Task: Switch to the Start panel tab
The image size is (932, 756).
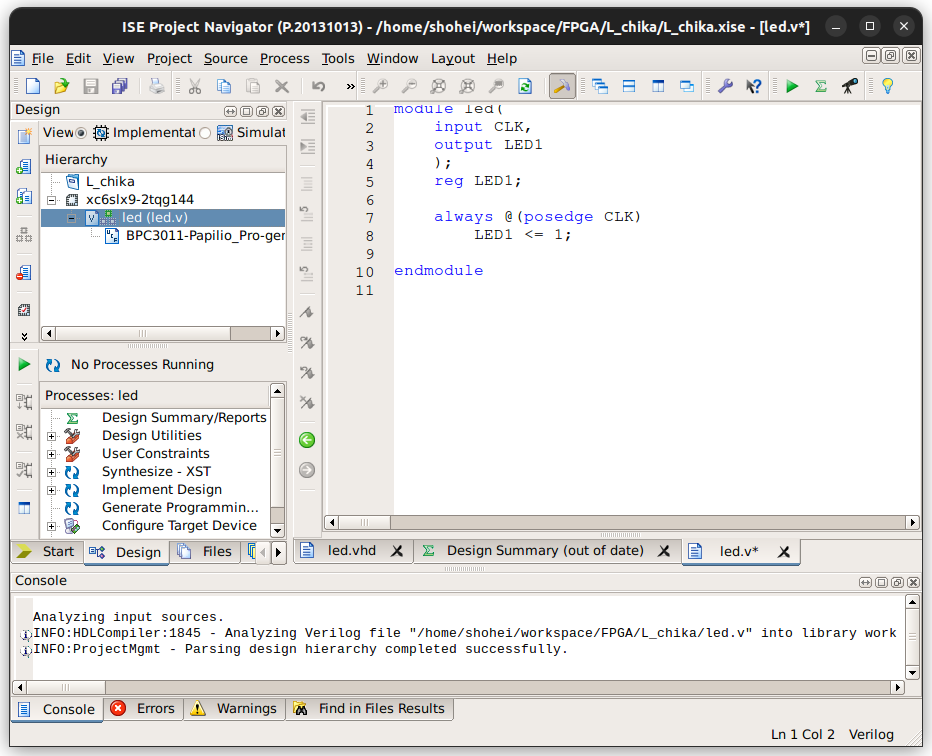Action: (x=46, y=552)
